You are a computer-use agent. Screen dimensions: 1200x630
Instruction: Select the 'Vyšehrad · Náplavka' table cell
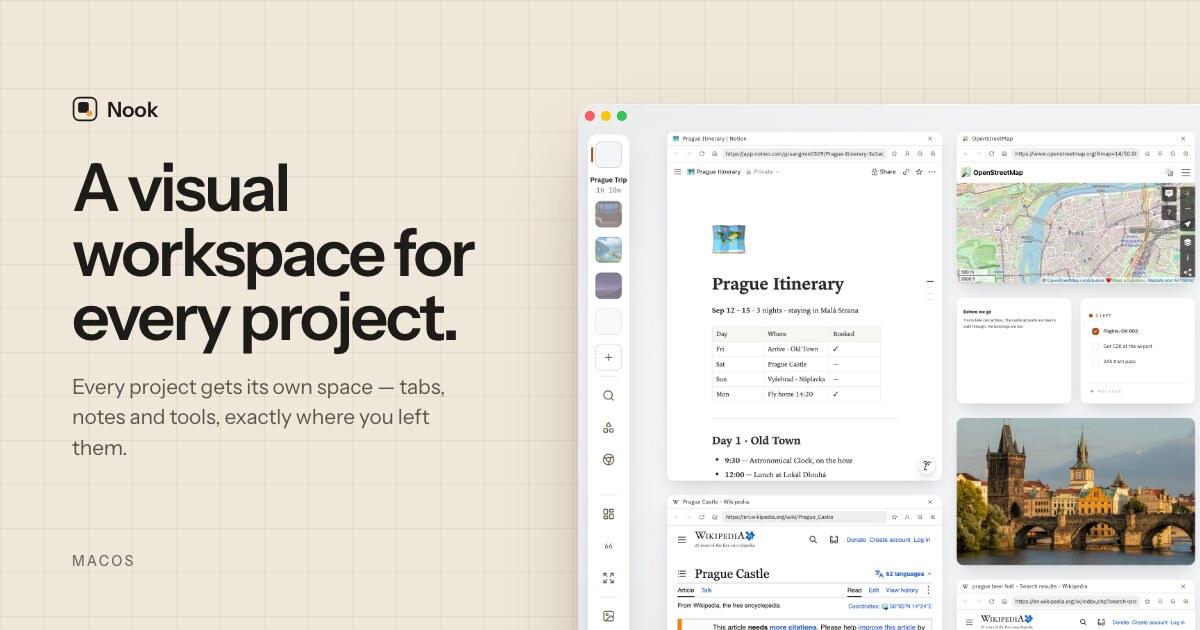pyautogui.click(x=796, y=379)
